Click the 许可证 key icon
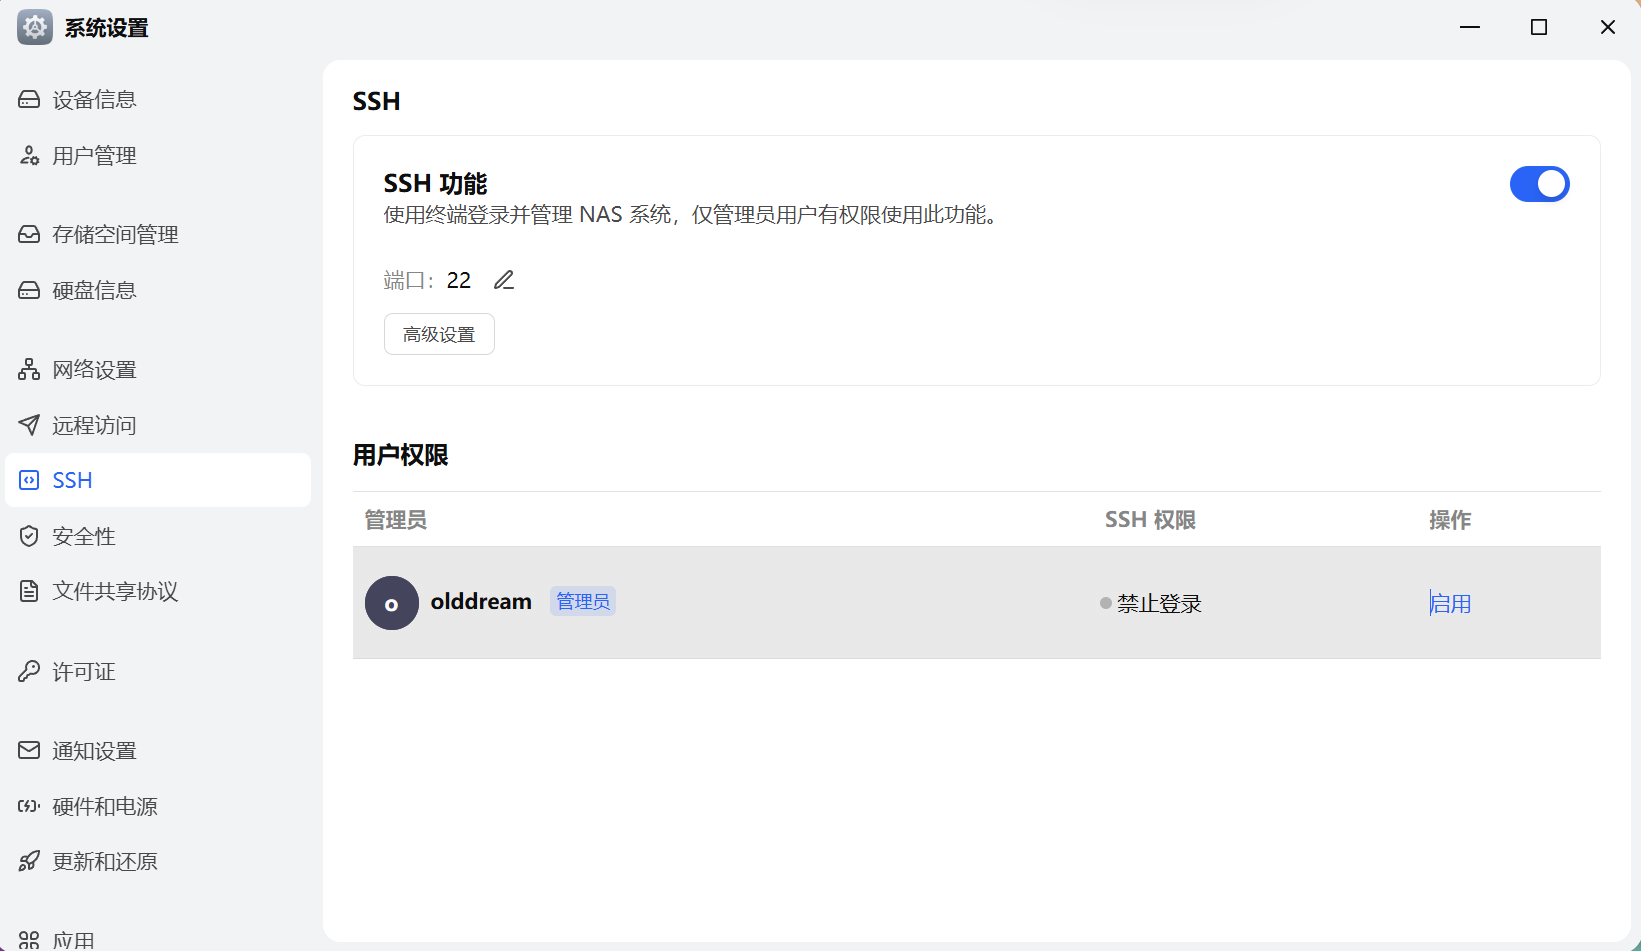The width and height of the screenshot is (1641, 951). (29, 672)
